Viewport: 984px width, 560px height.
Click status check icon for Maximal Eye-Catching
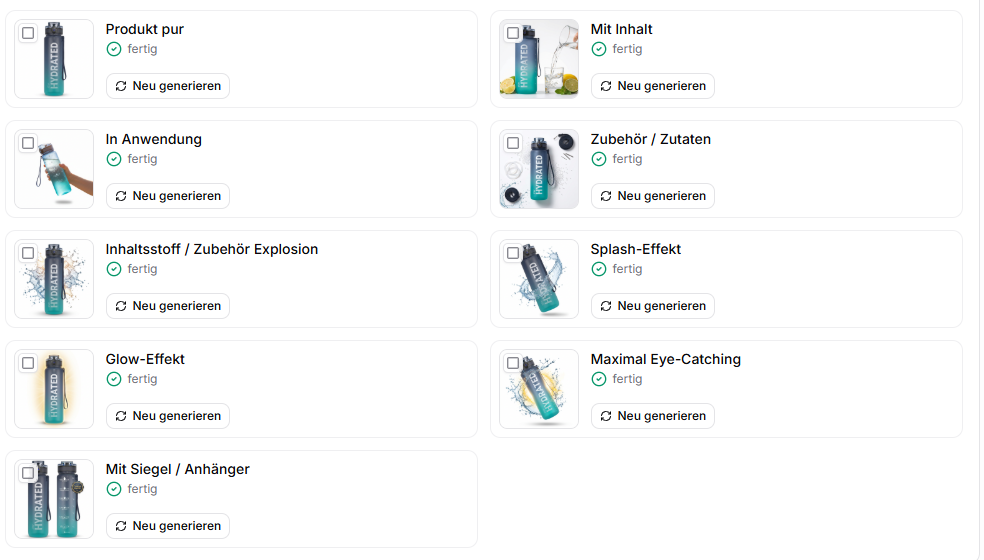(x=599, y=379)
